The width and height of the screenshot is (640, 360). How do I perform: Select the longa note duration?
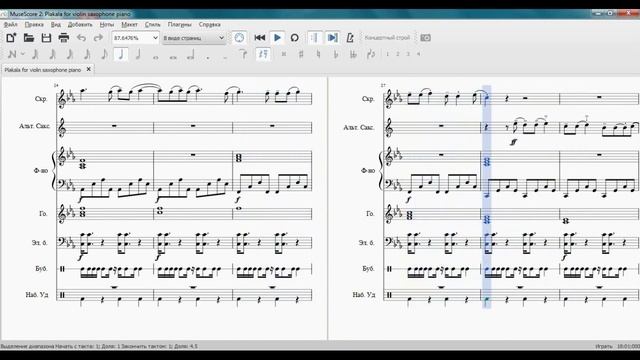tap(190, 55)
